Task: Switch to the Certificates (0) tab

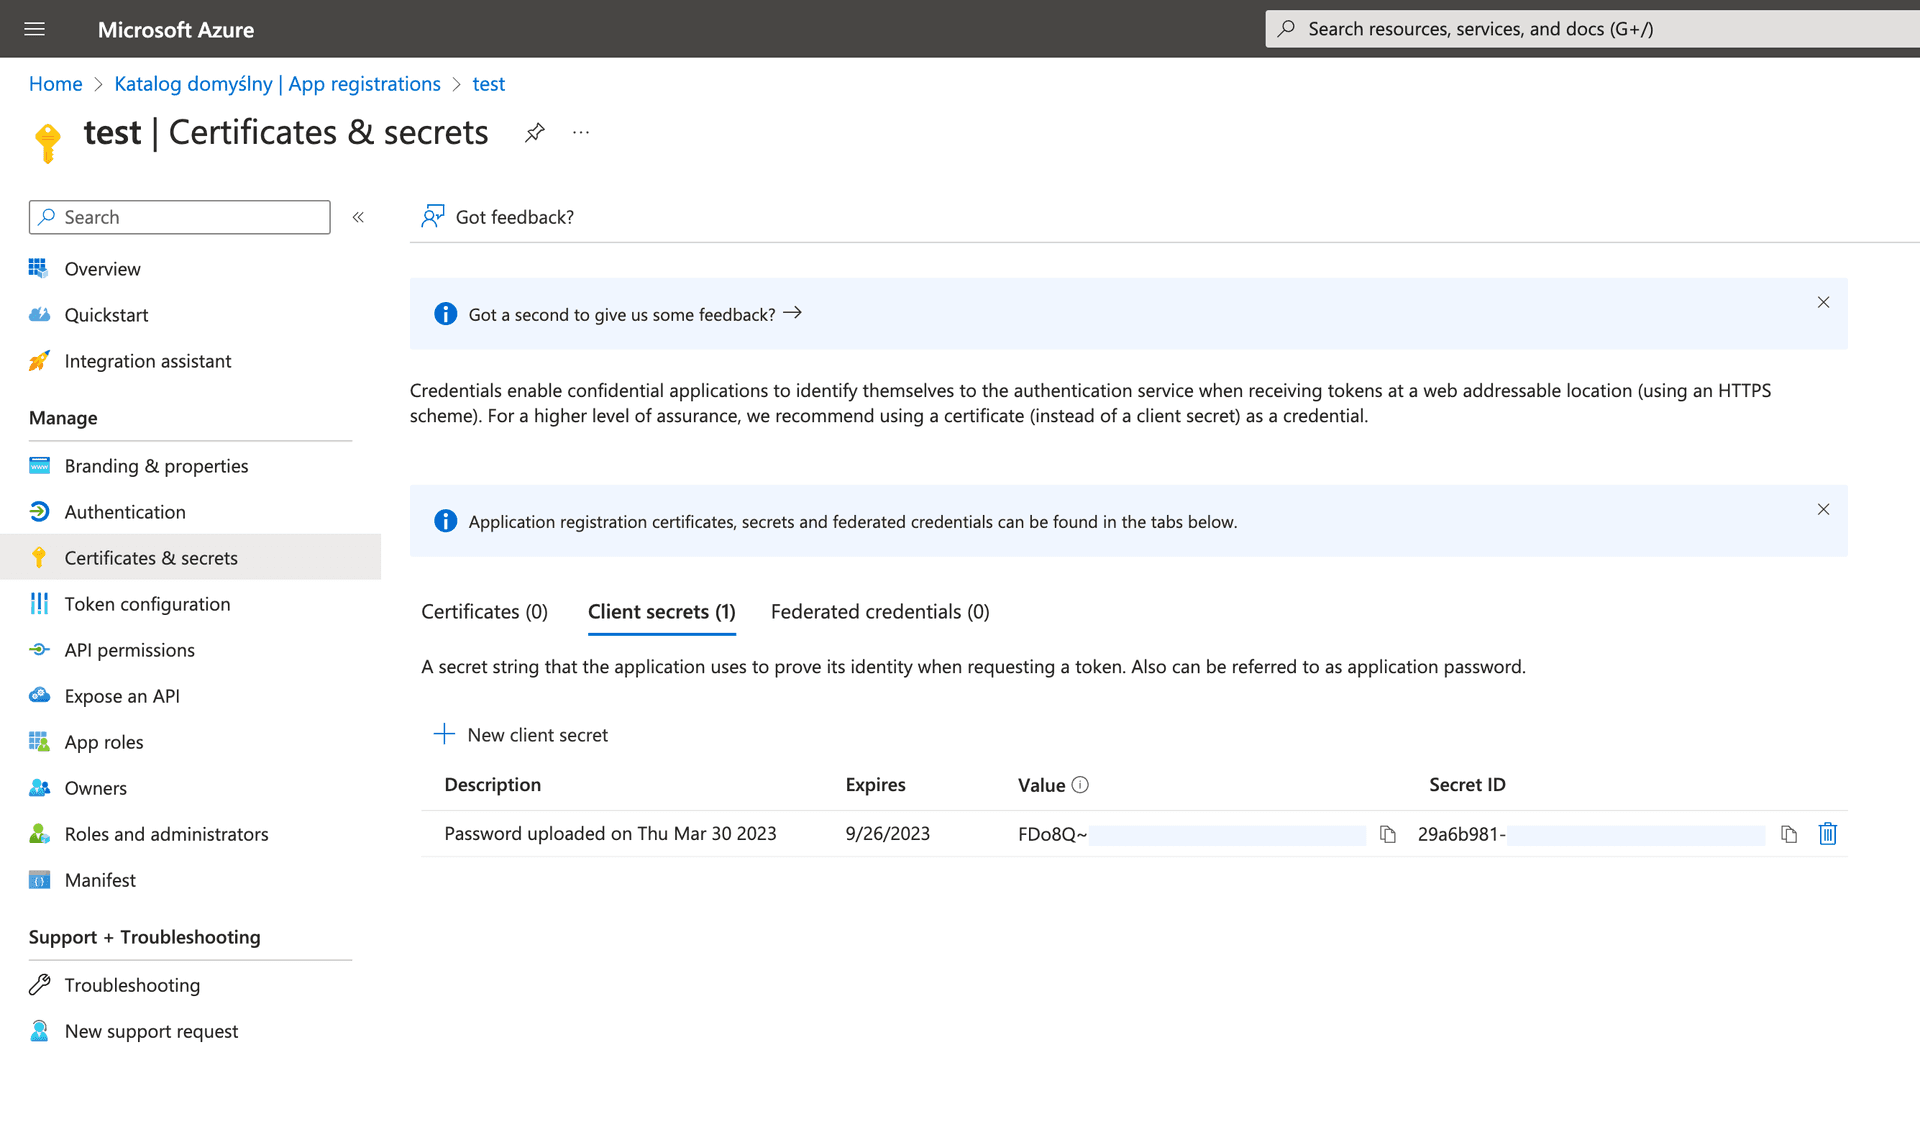Action: [484, 611]
